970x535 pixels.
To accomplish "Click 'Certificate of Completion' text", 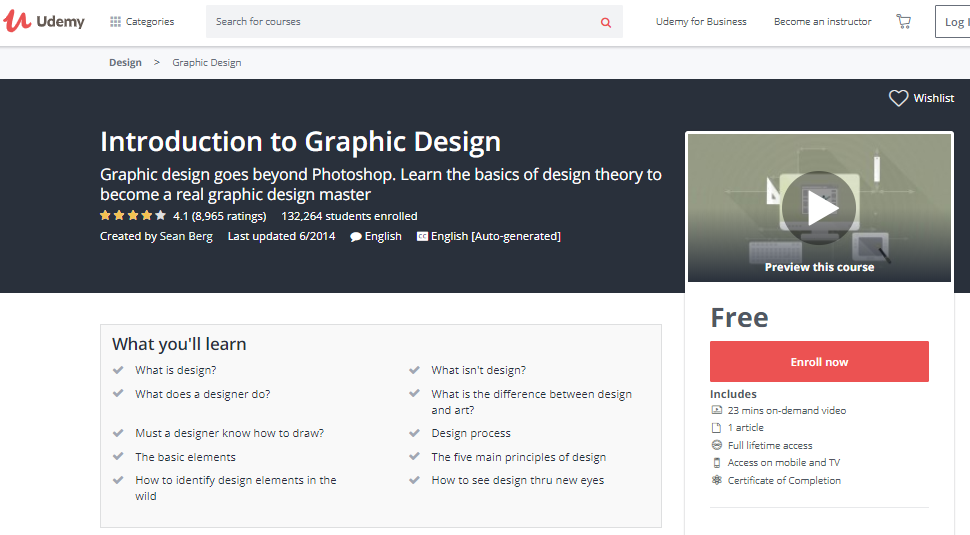I will [x=784, y=480].
